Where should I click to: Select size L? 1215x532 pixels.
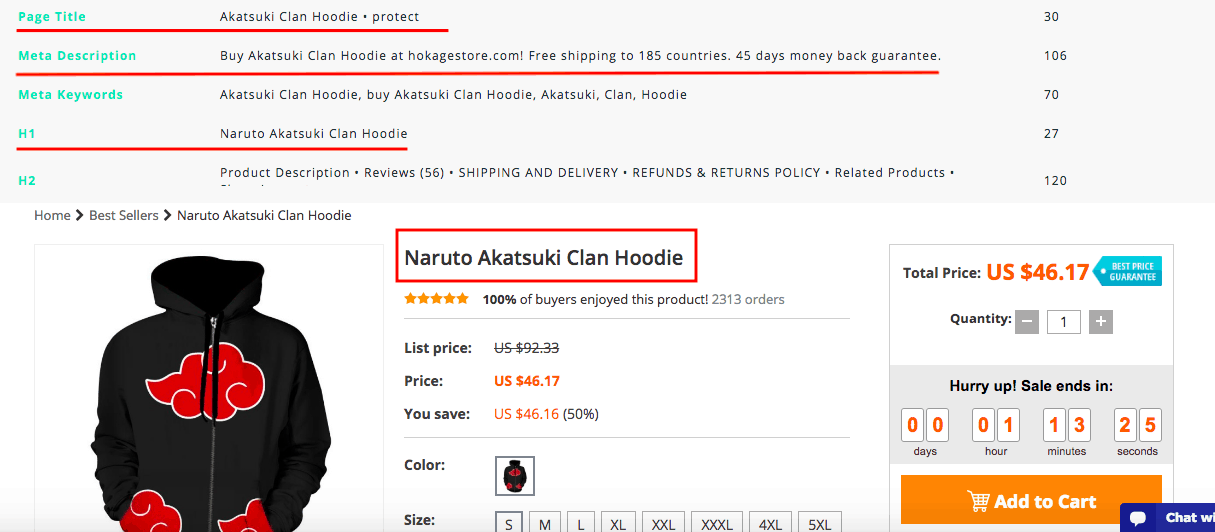(580, 523)
